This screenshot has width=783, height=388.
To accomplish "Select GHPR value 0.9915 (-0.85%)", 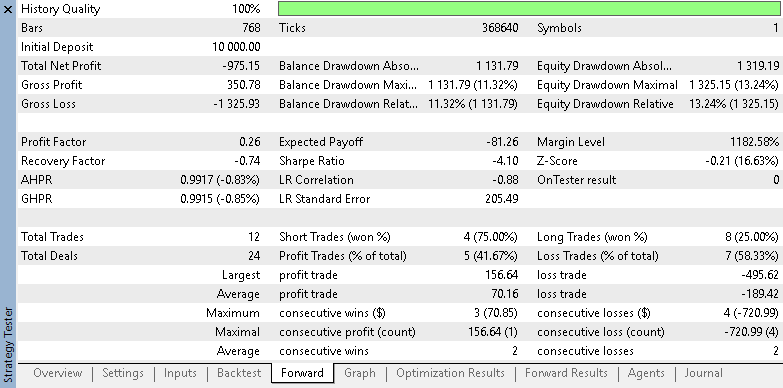I will coord(220,199).
